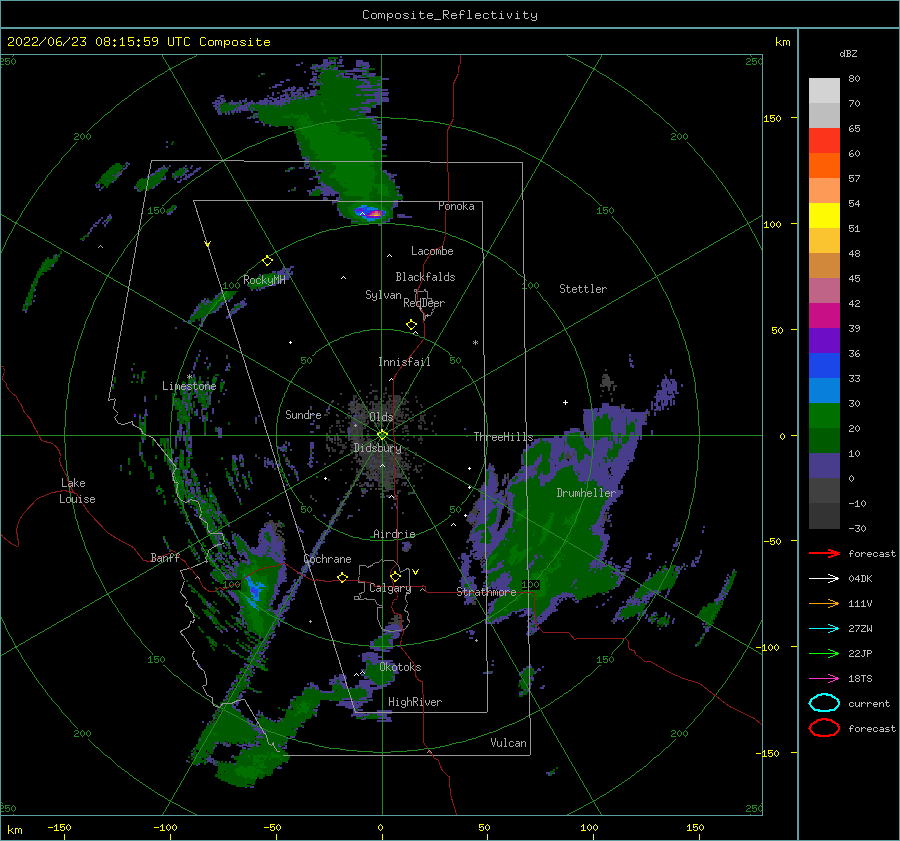Click the Ponoka city label
Viewport: 900px width, 841px height.
click(456, 206)
